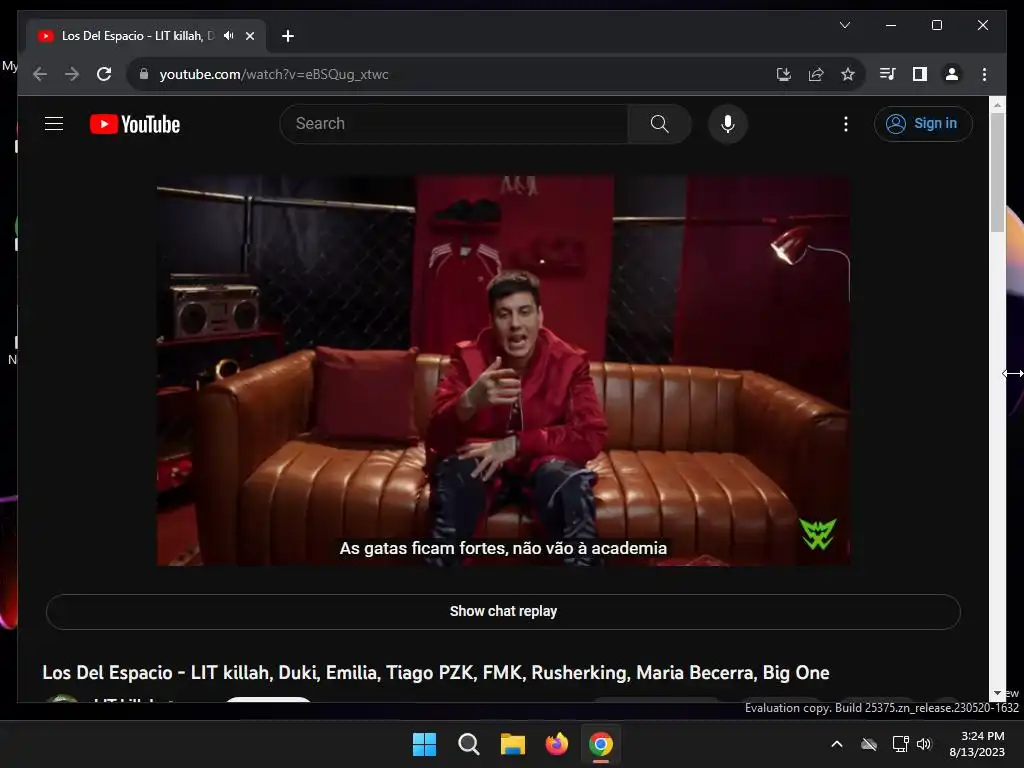Open Chrome three-dot customize menu
The height and width of the screenshot is (768, 1024).
pos(984,74)
